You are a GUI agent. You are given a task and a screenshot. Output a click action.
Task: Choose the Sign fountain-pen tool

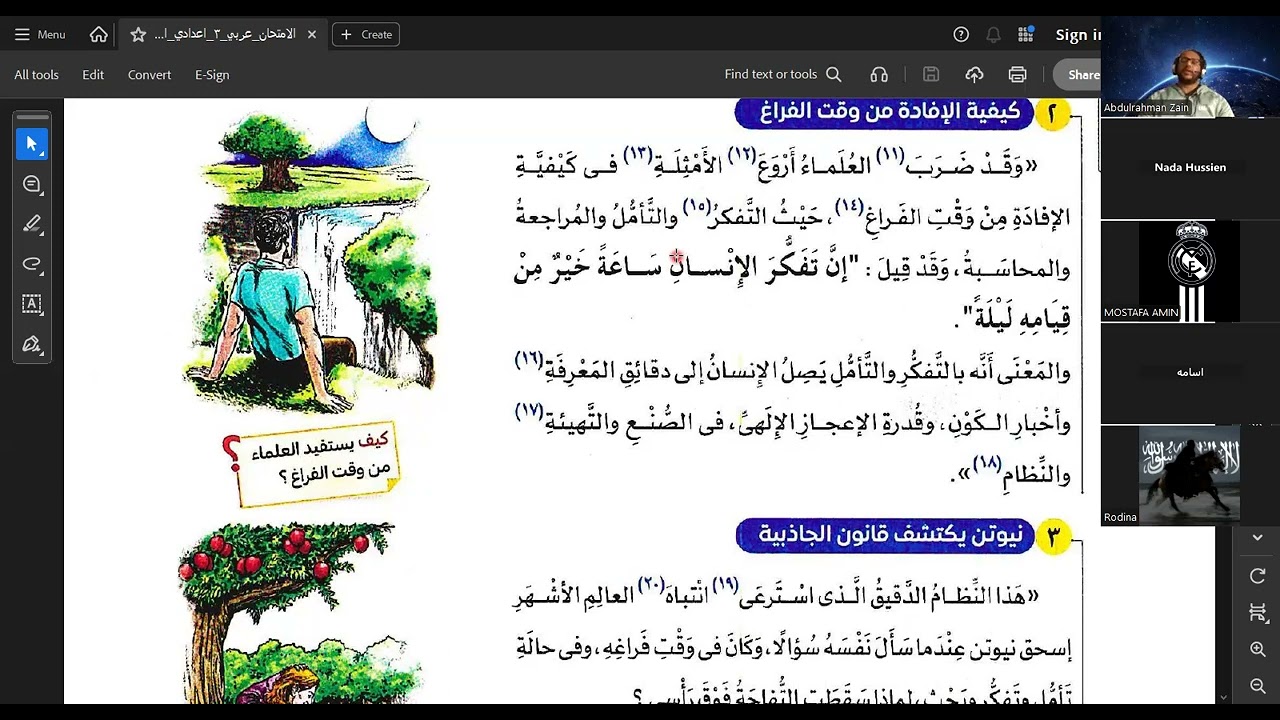coord(31,344)
